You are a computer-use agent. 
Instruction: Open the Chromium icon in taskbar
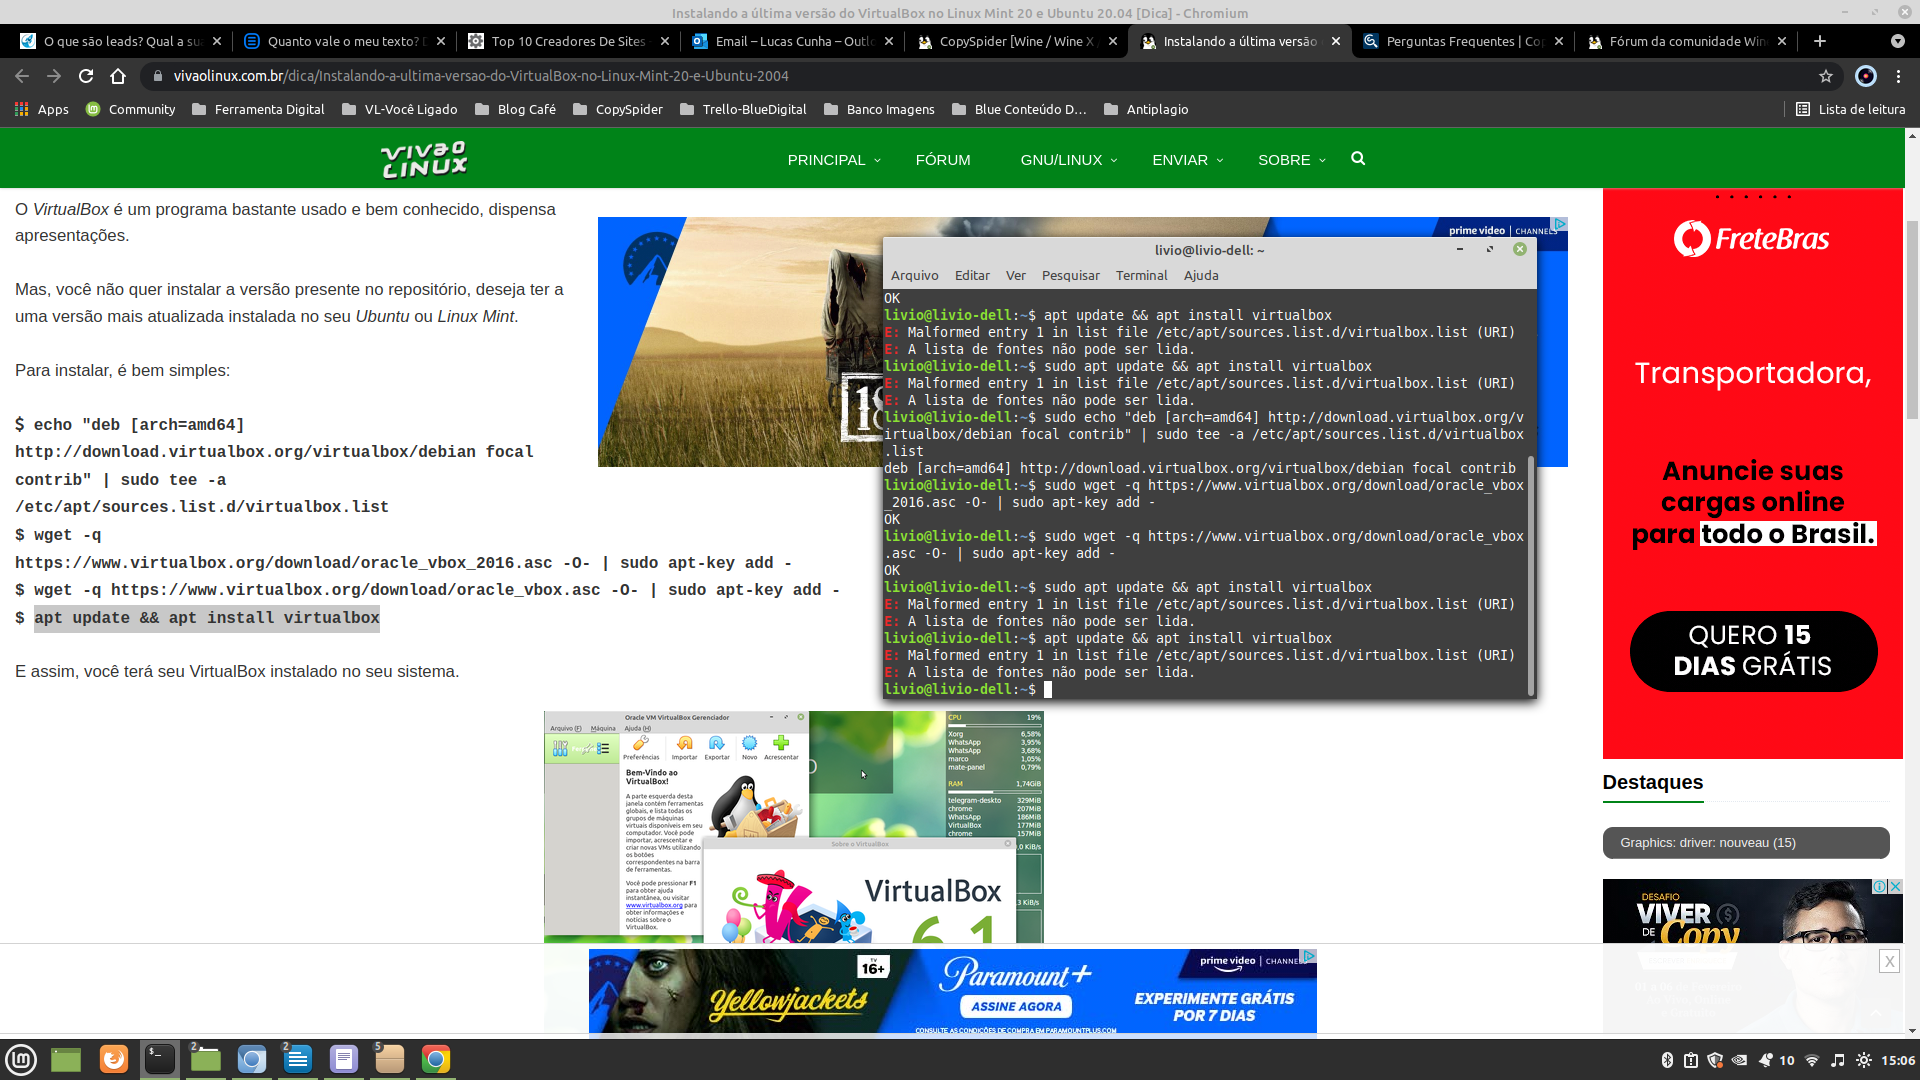252,1059
